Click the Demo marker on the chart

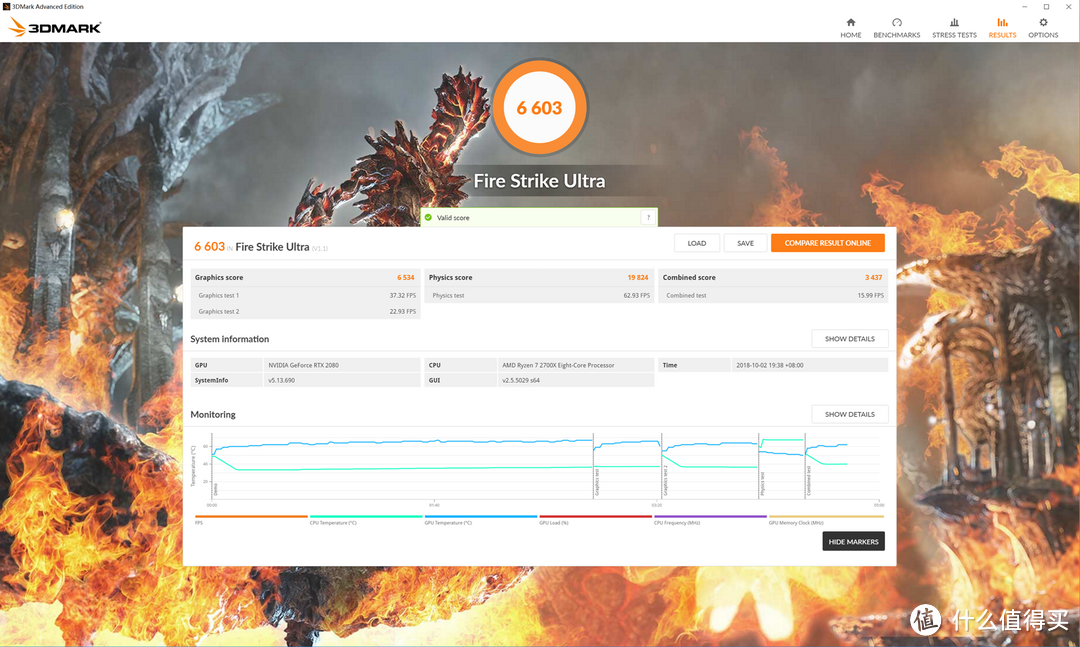click(x=216, y=489)
